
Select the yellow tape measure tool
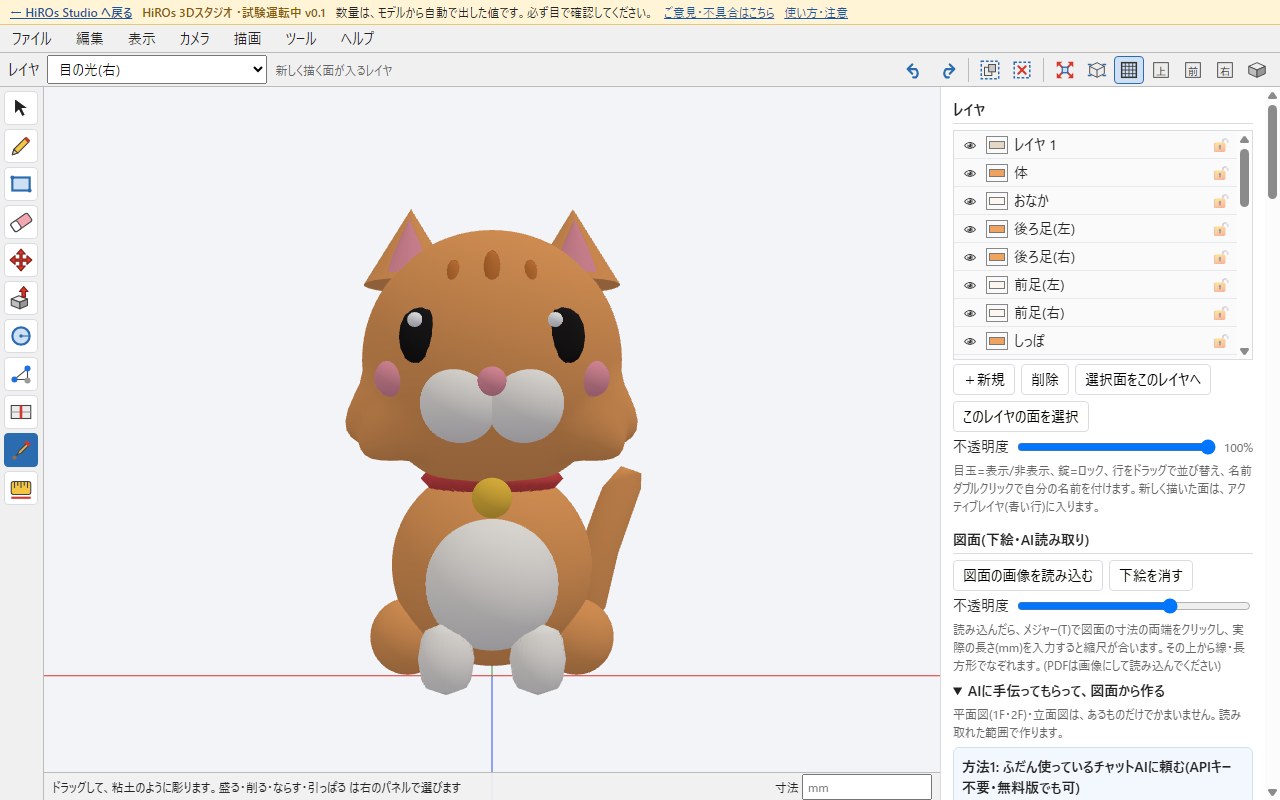(21, 488)
